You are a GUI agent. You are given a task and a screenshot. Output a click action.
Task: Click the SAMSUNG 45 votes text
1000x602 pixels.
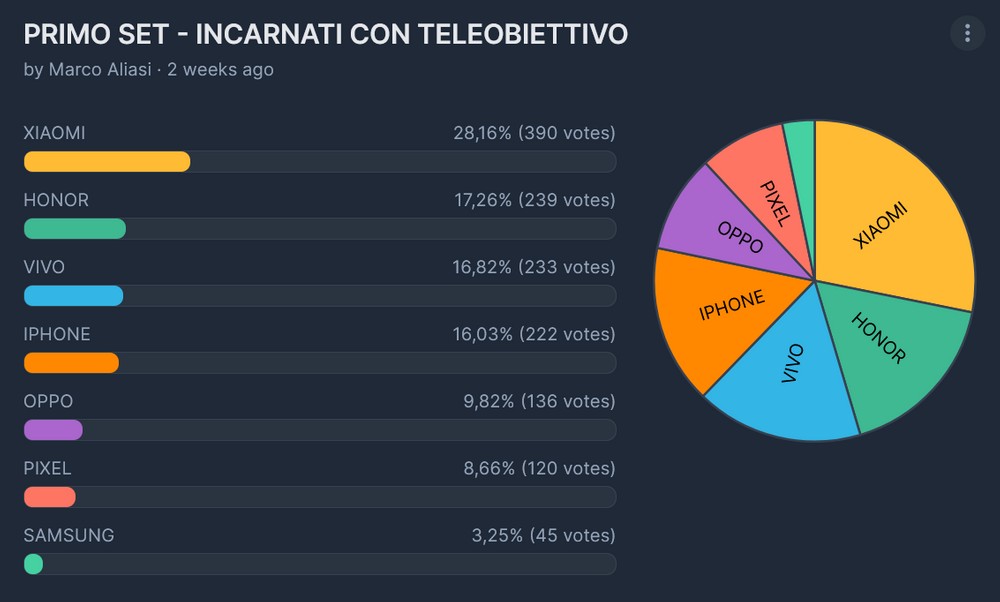click(572, 536)
